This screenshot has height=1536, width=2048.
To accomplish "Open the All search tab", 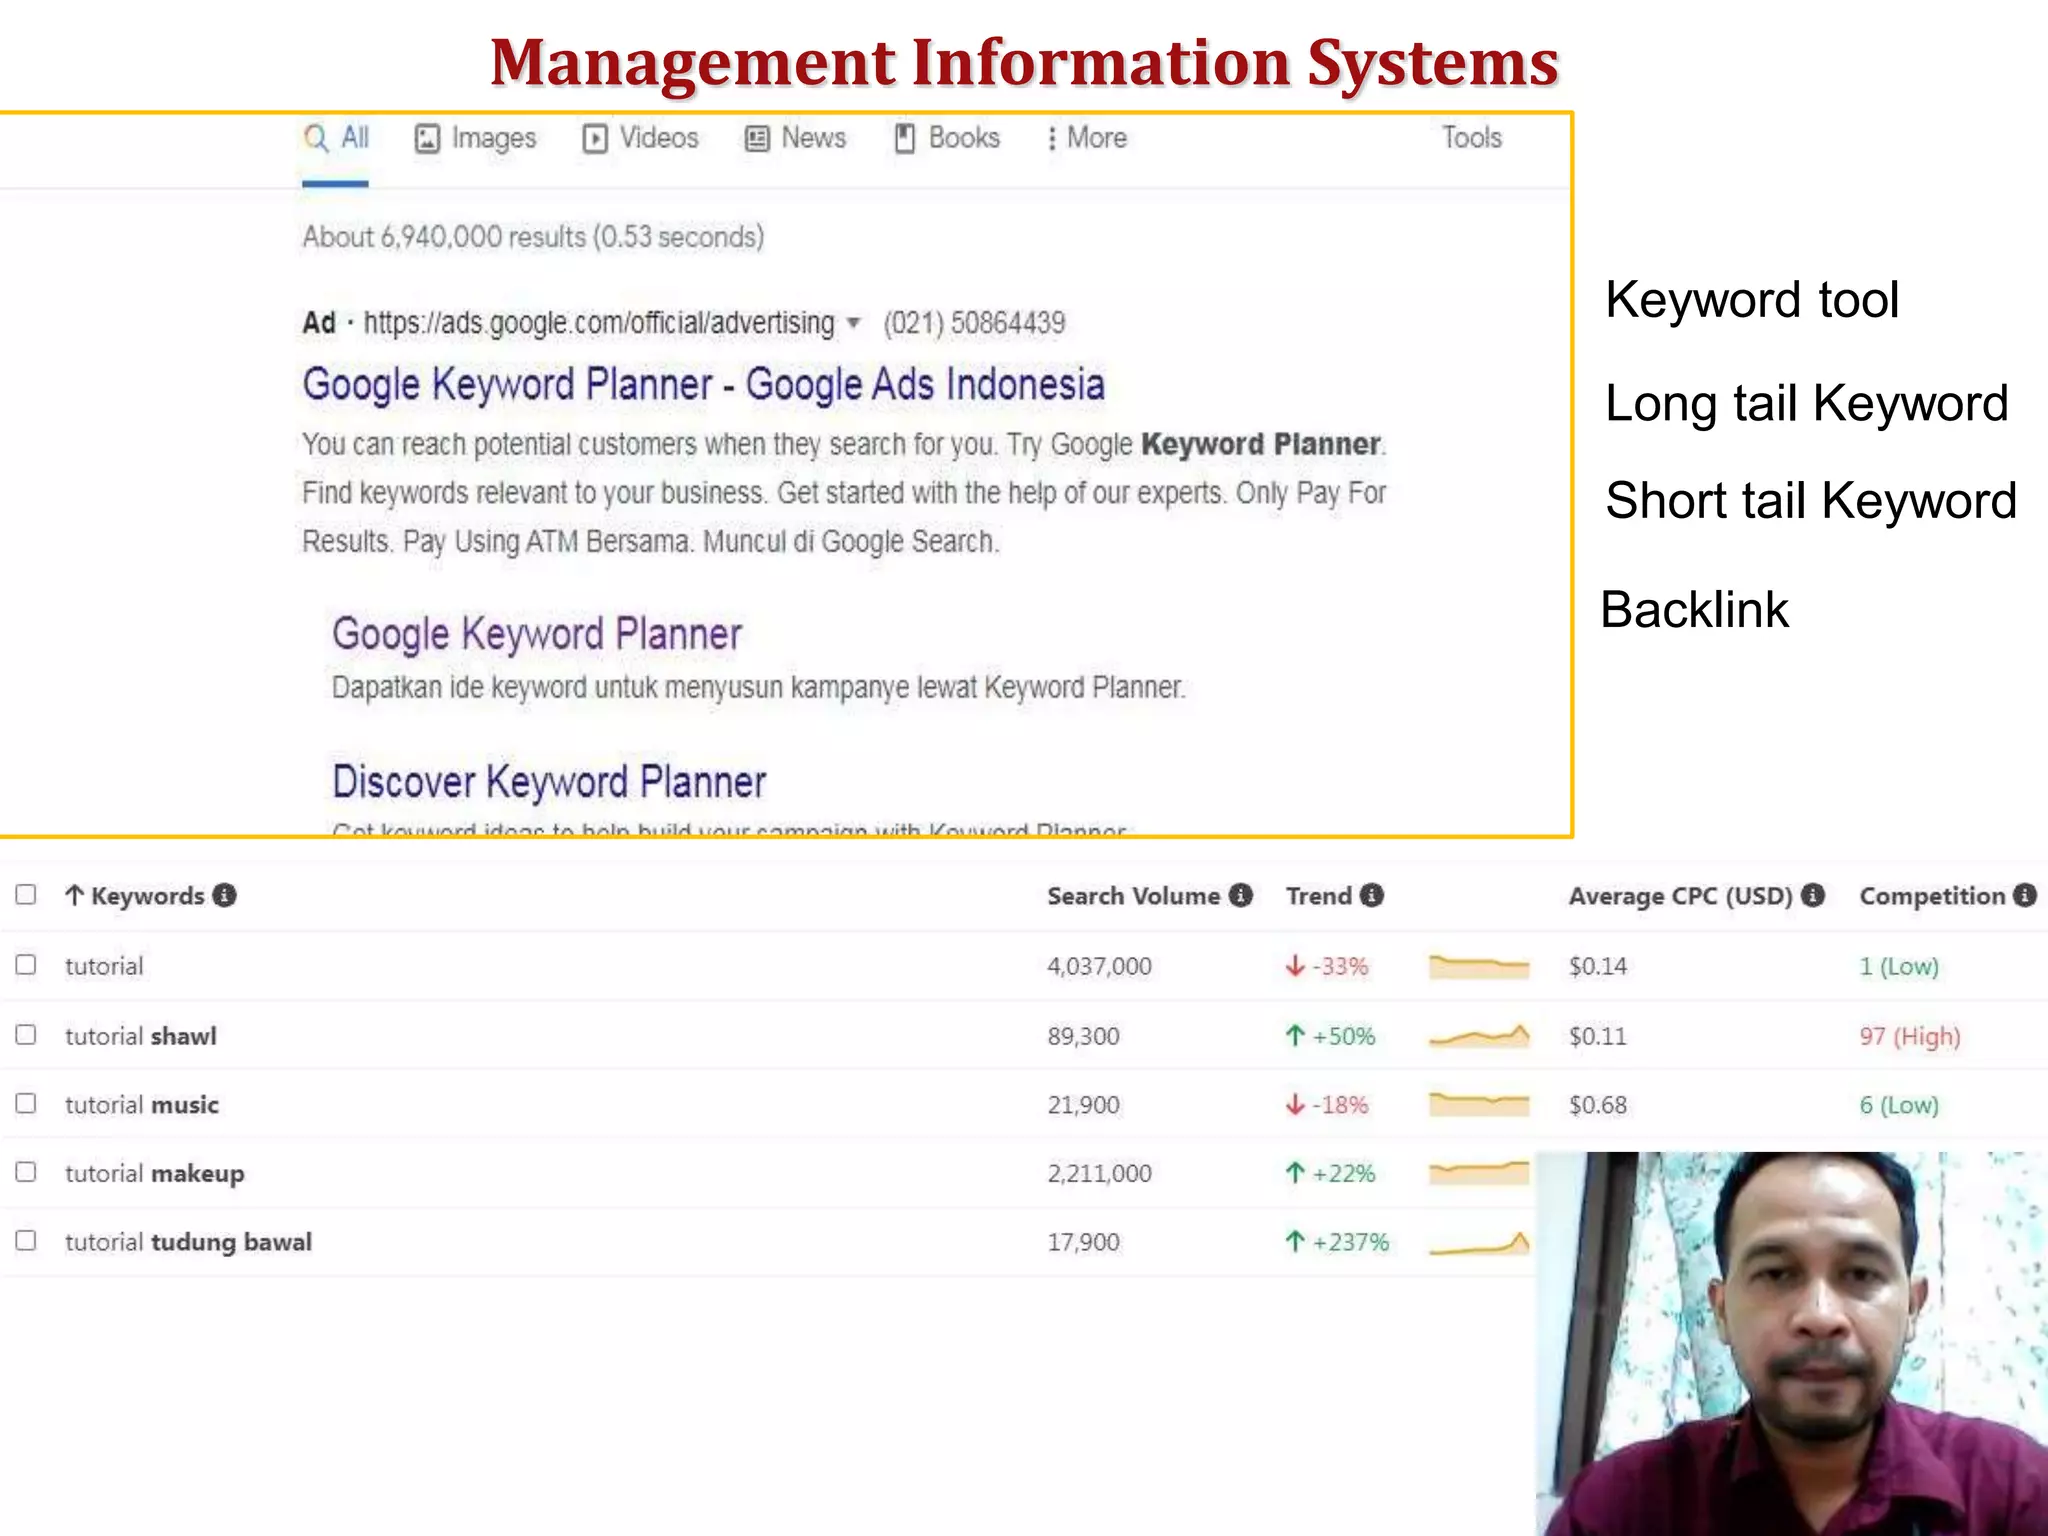I will (x=337, y=138).
